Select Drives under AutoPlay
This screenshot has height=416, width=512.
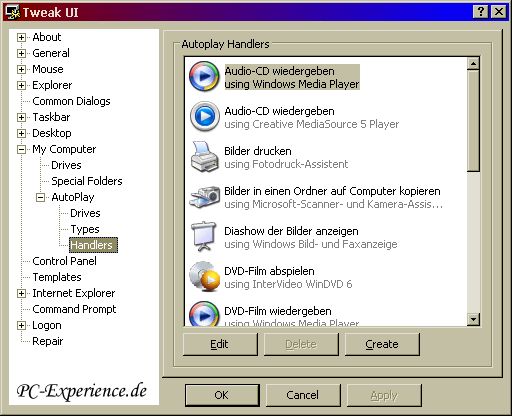(x=85, y=213)
